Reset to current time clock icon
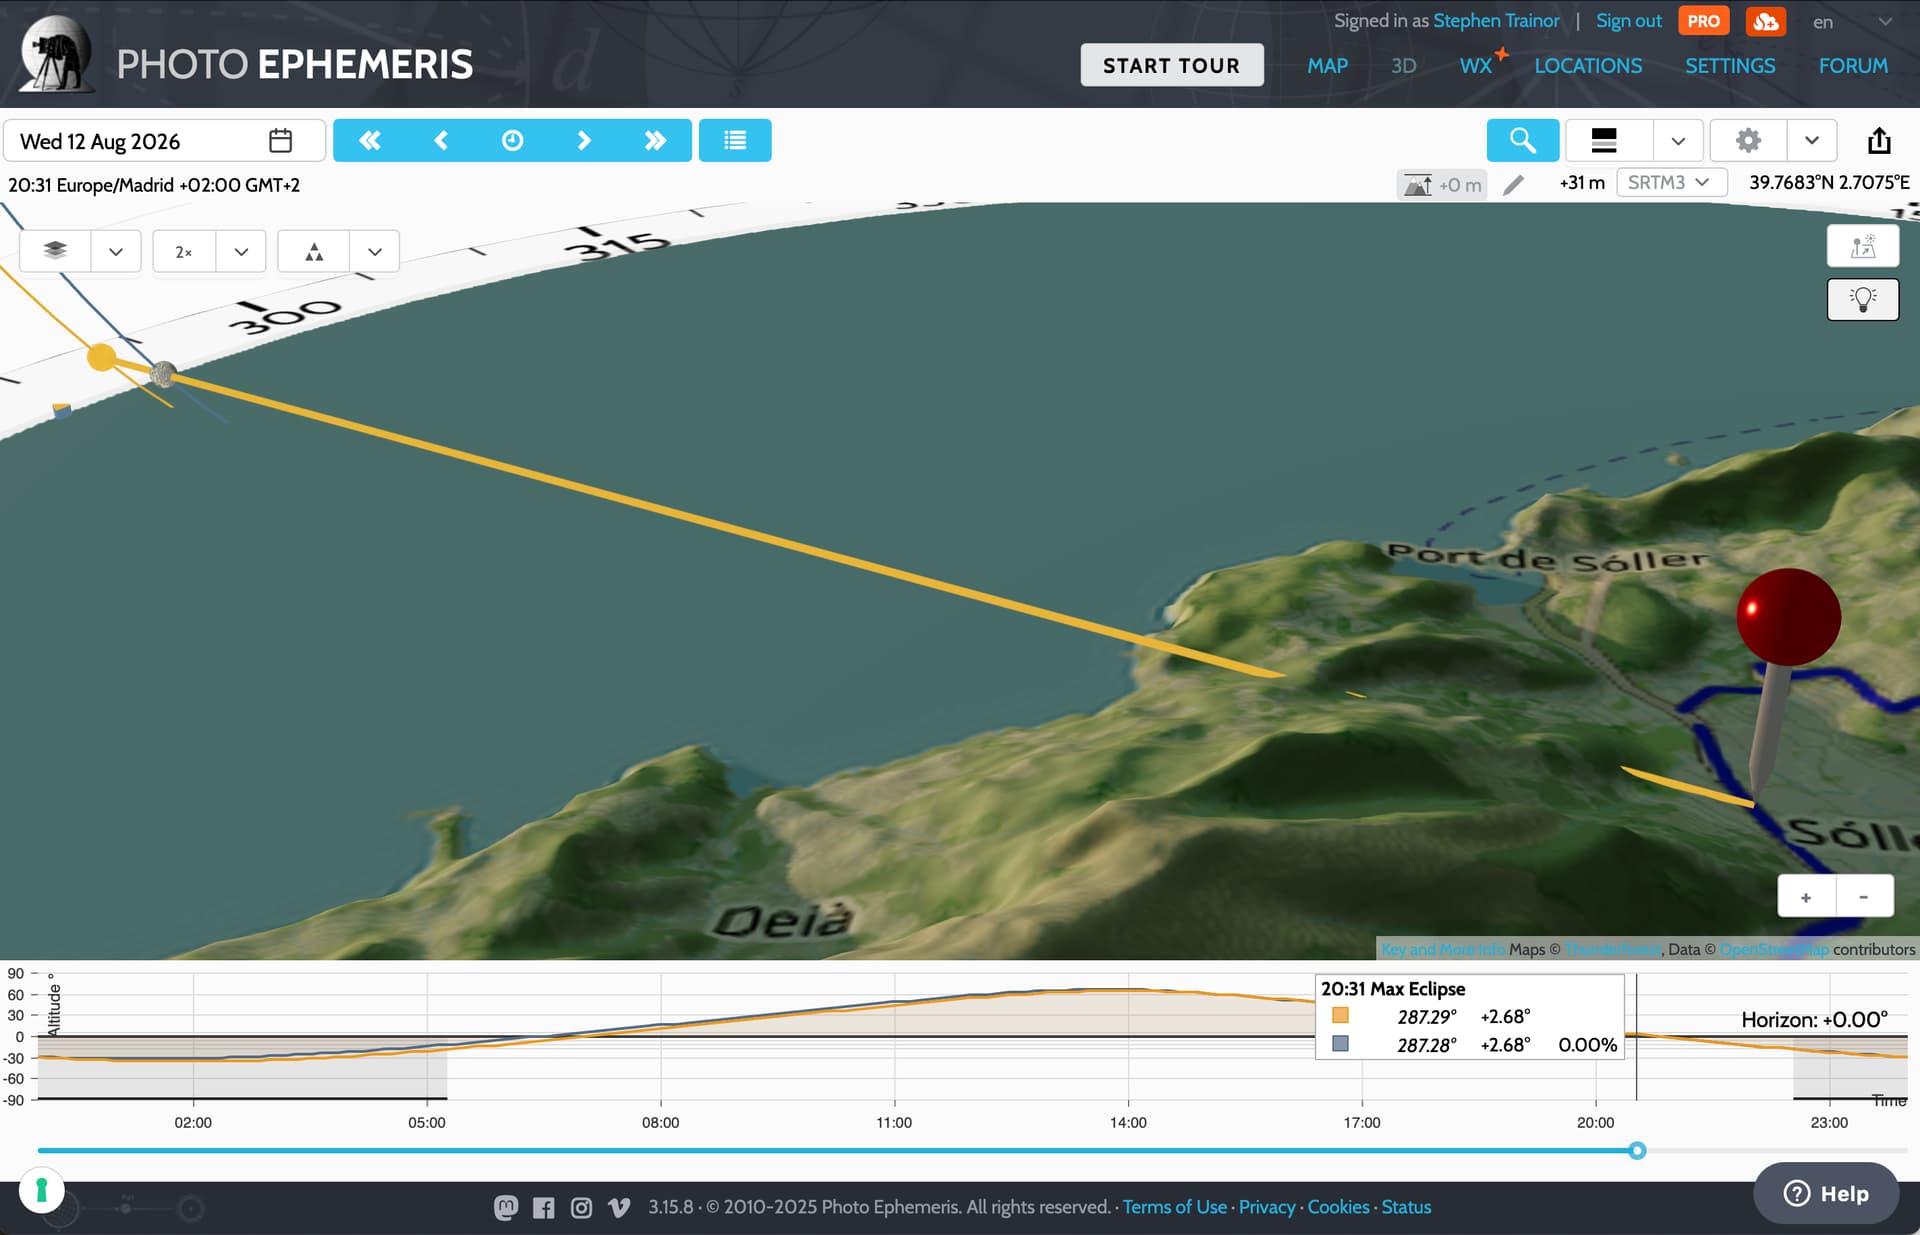This screenshot has height=1235, width=1920. click(512, 140)
